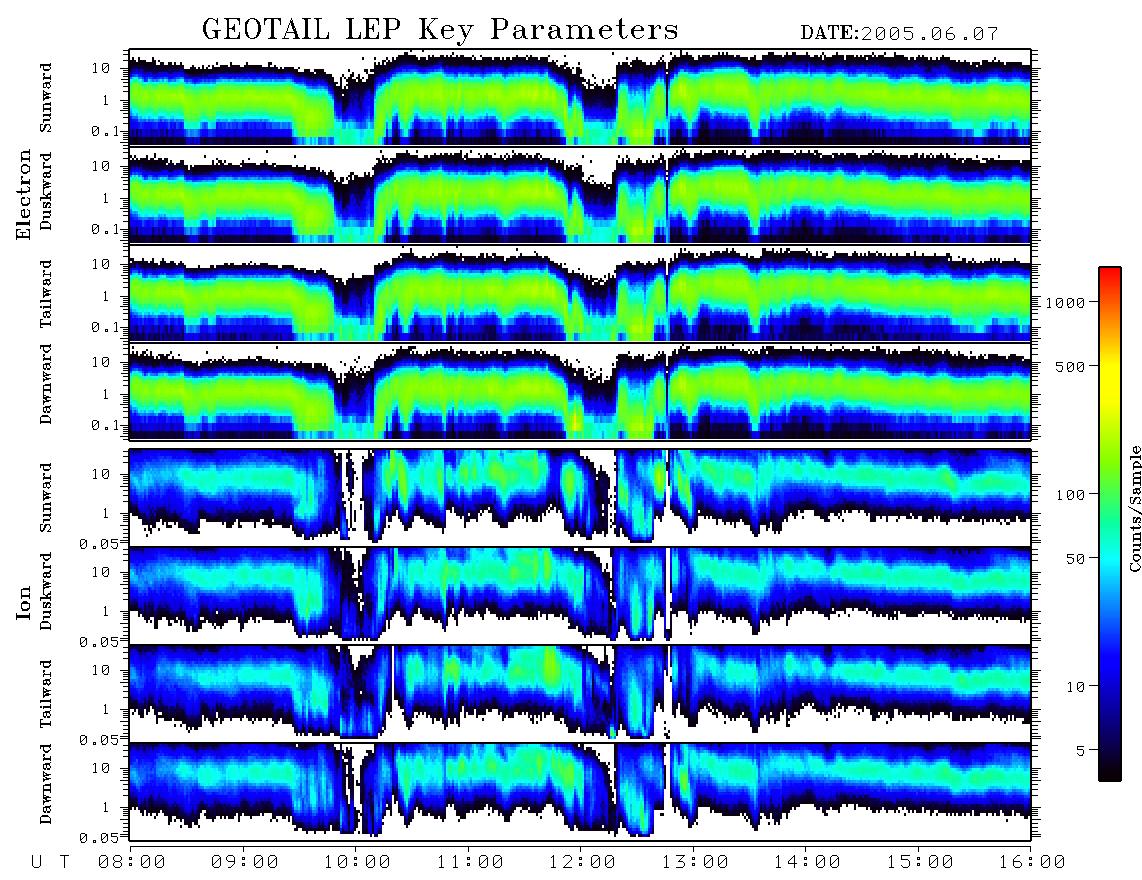Click the 13:00 time tick label
The image size is (1142, 880).
[695, 862]
